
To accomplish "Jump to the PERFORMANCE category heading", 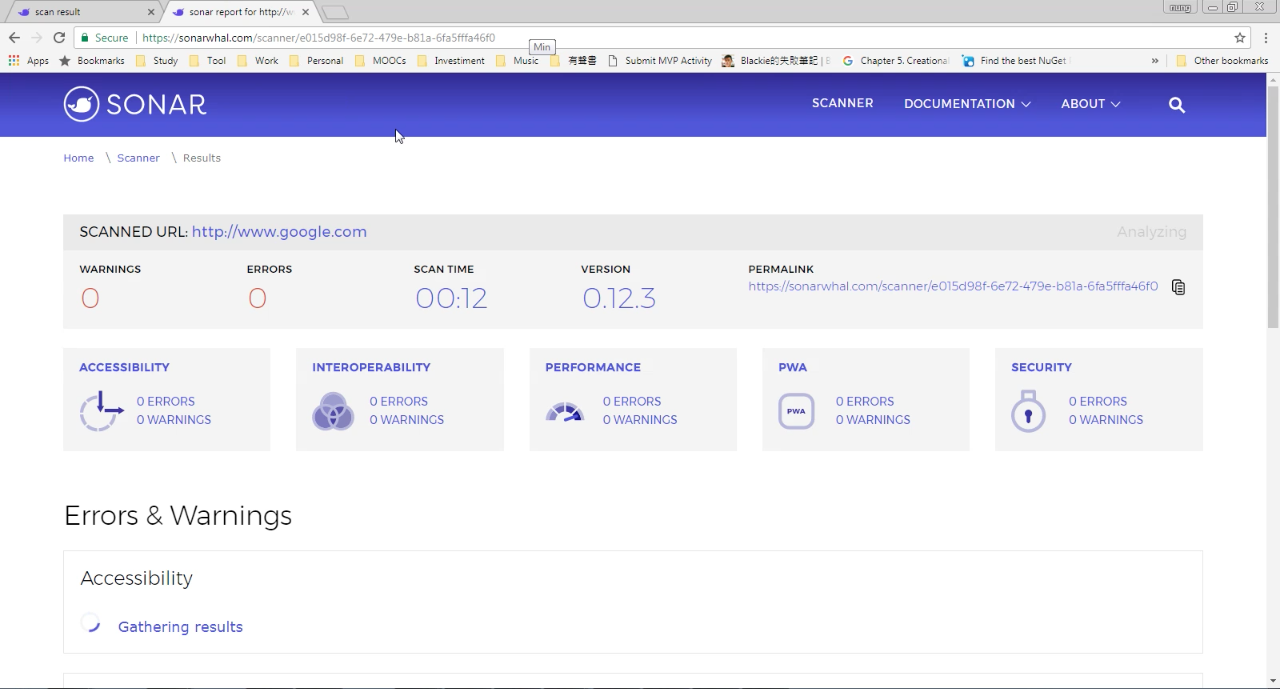I will (x=593, y=367).
